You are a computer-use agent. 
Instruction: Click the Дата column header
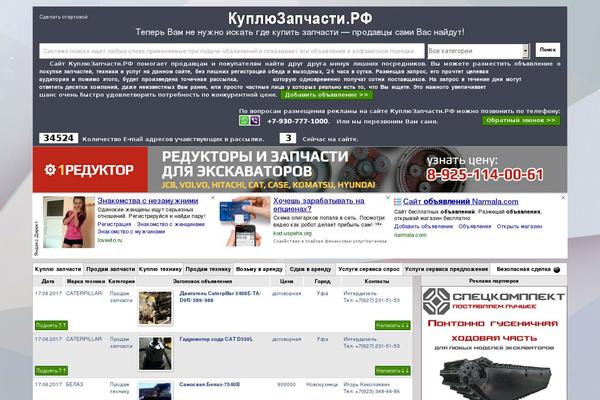(48, 281)
